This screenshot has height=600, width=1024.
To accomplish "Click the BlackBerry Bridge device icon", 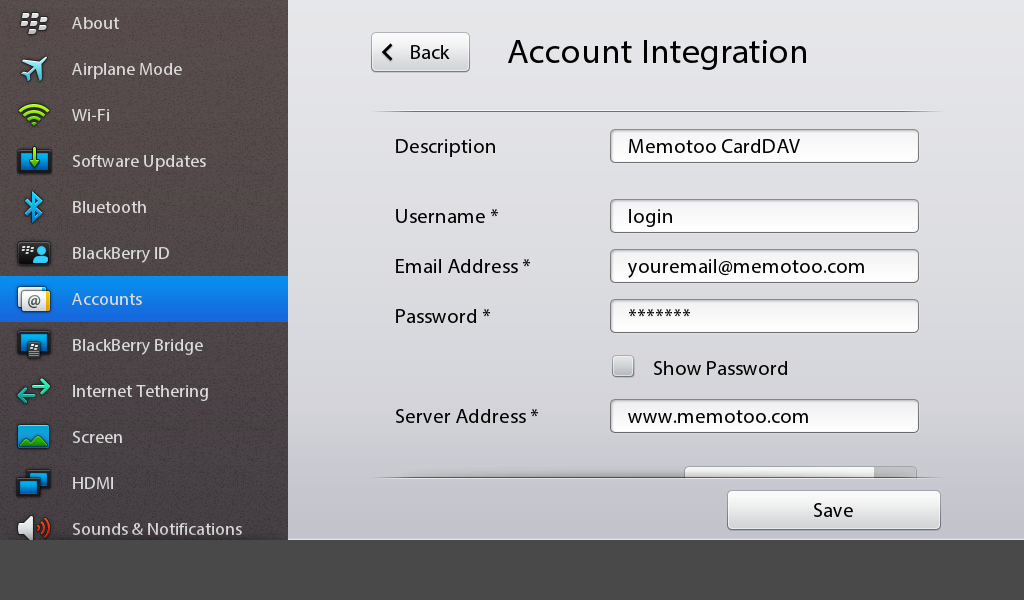I will tap(34, 345).
